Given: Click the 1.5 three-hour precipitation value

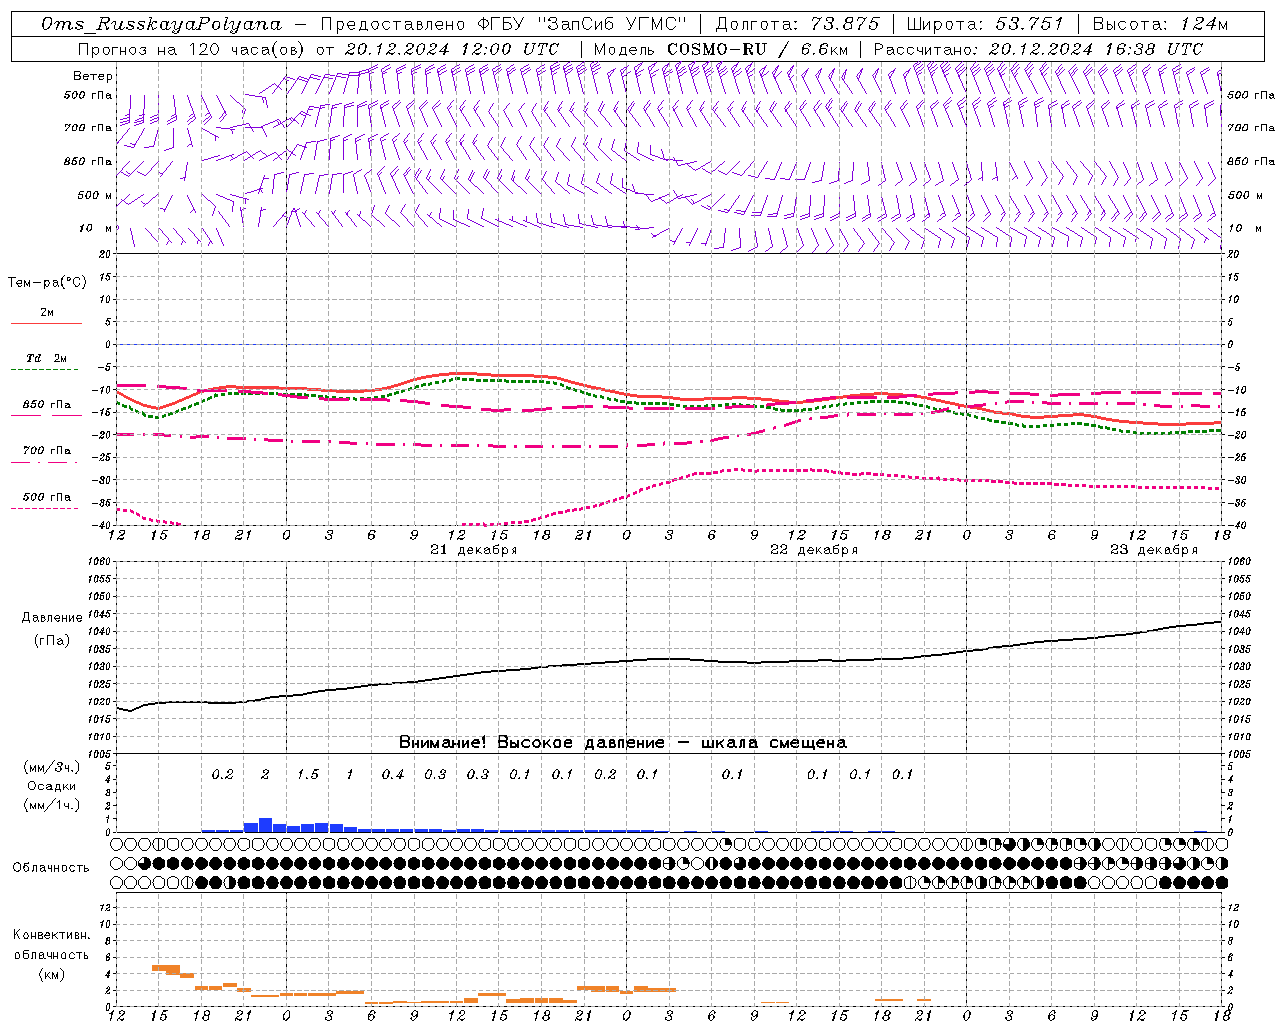Looking at the screenshot, I should [308, 775].
